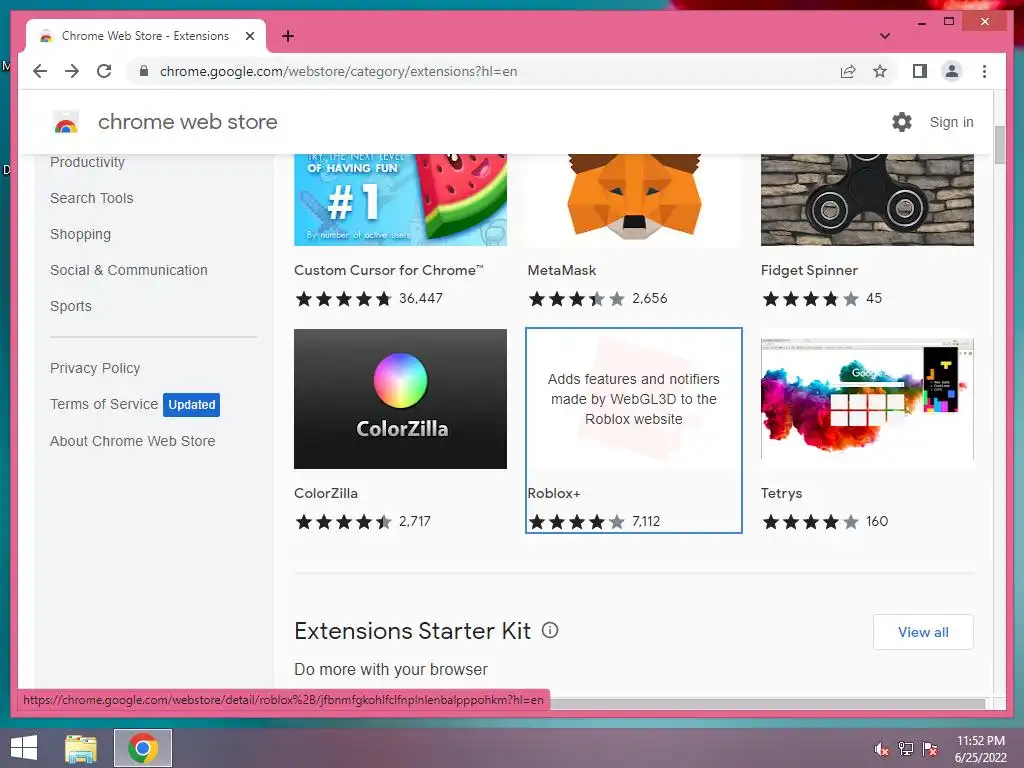1024x768 pixels.
Task: Open the Shopping category
Action: pos(80,234)
